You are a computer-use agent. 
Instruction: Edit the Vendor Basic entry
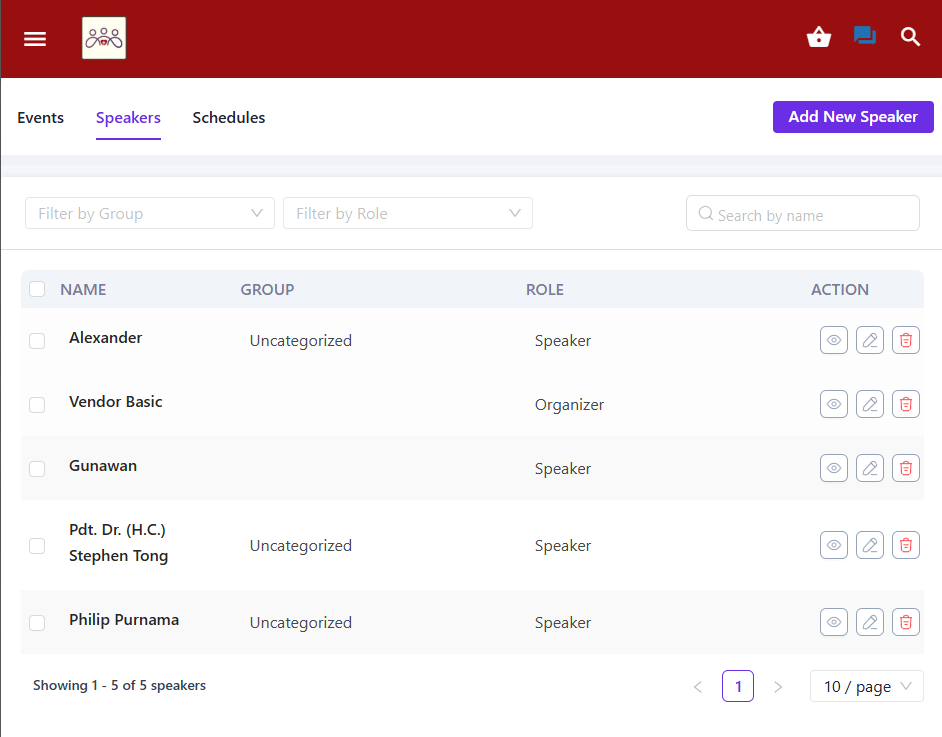pos(870,404)
